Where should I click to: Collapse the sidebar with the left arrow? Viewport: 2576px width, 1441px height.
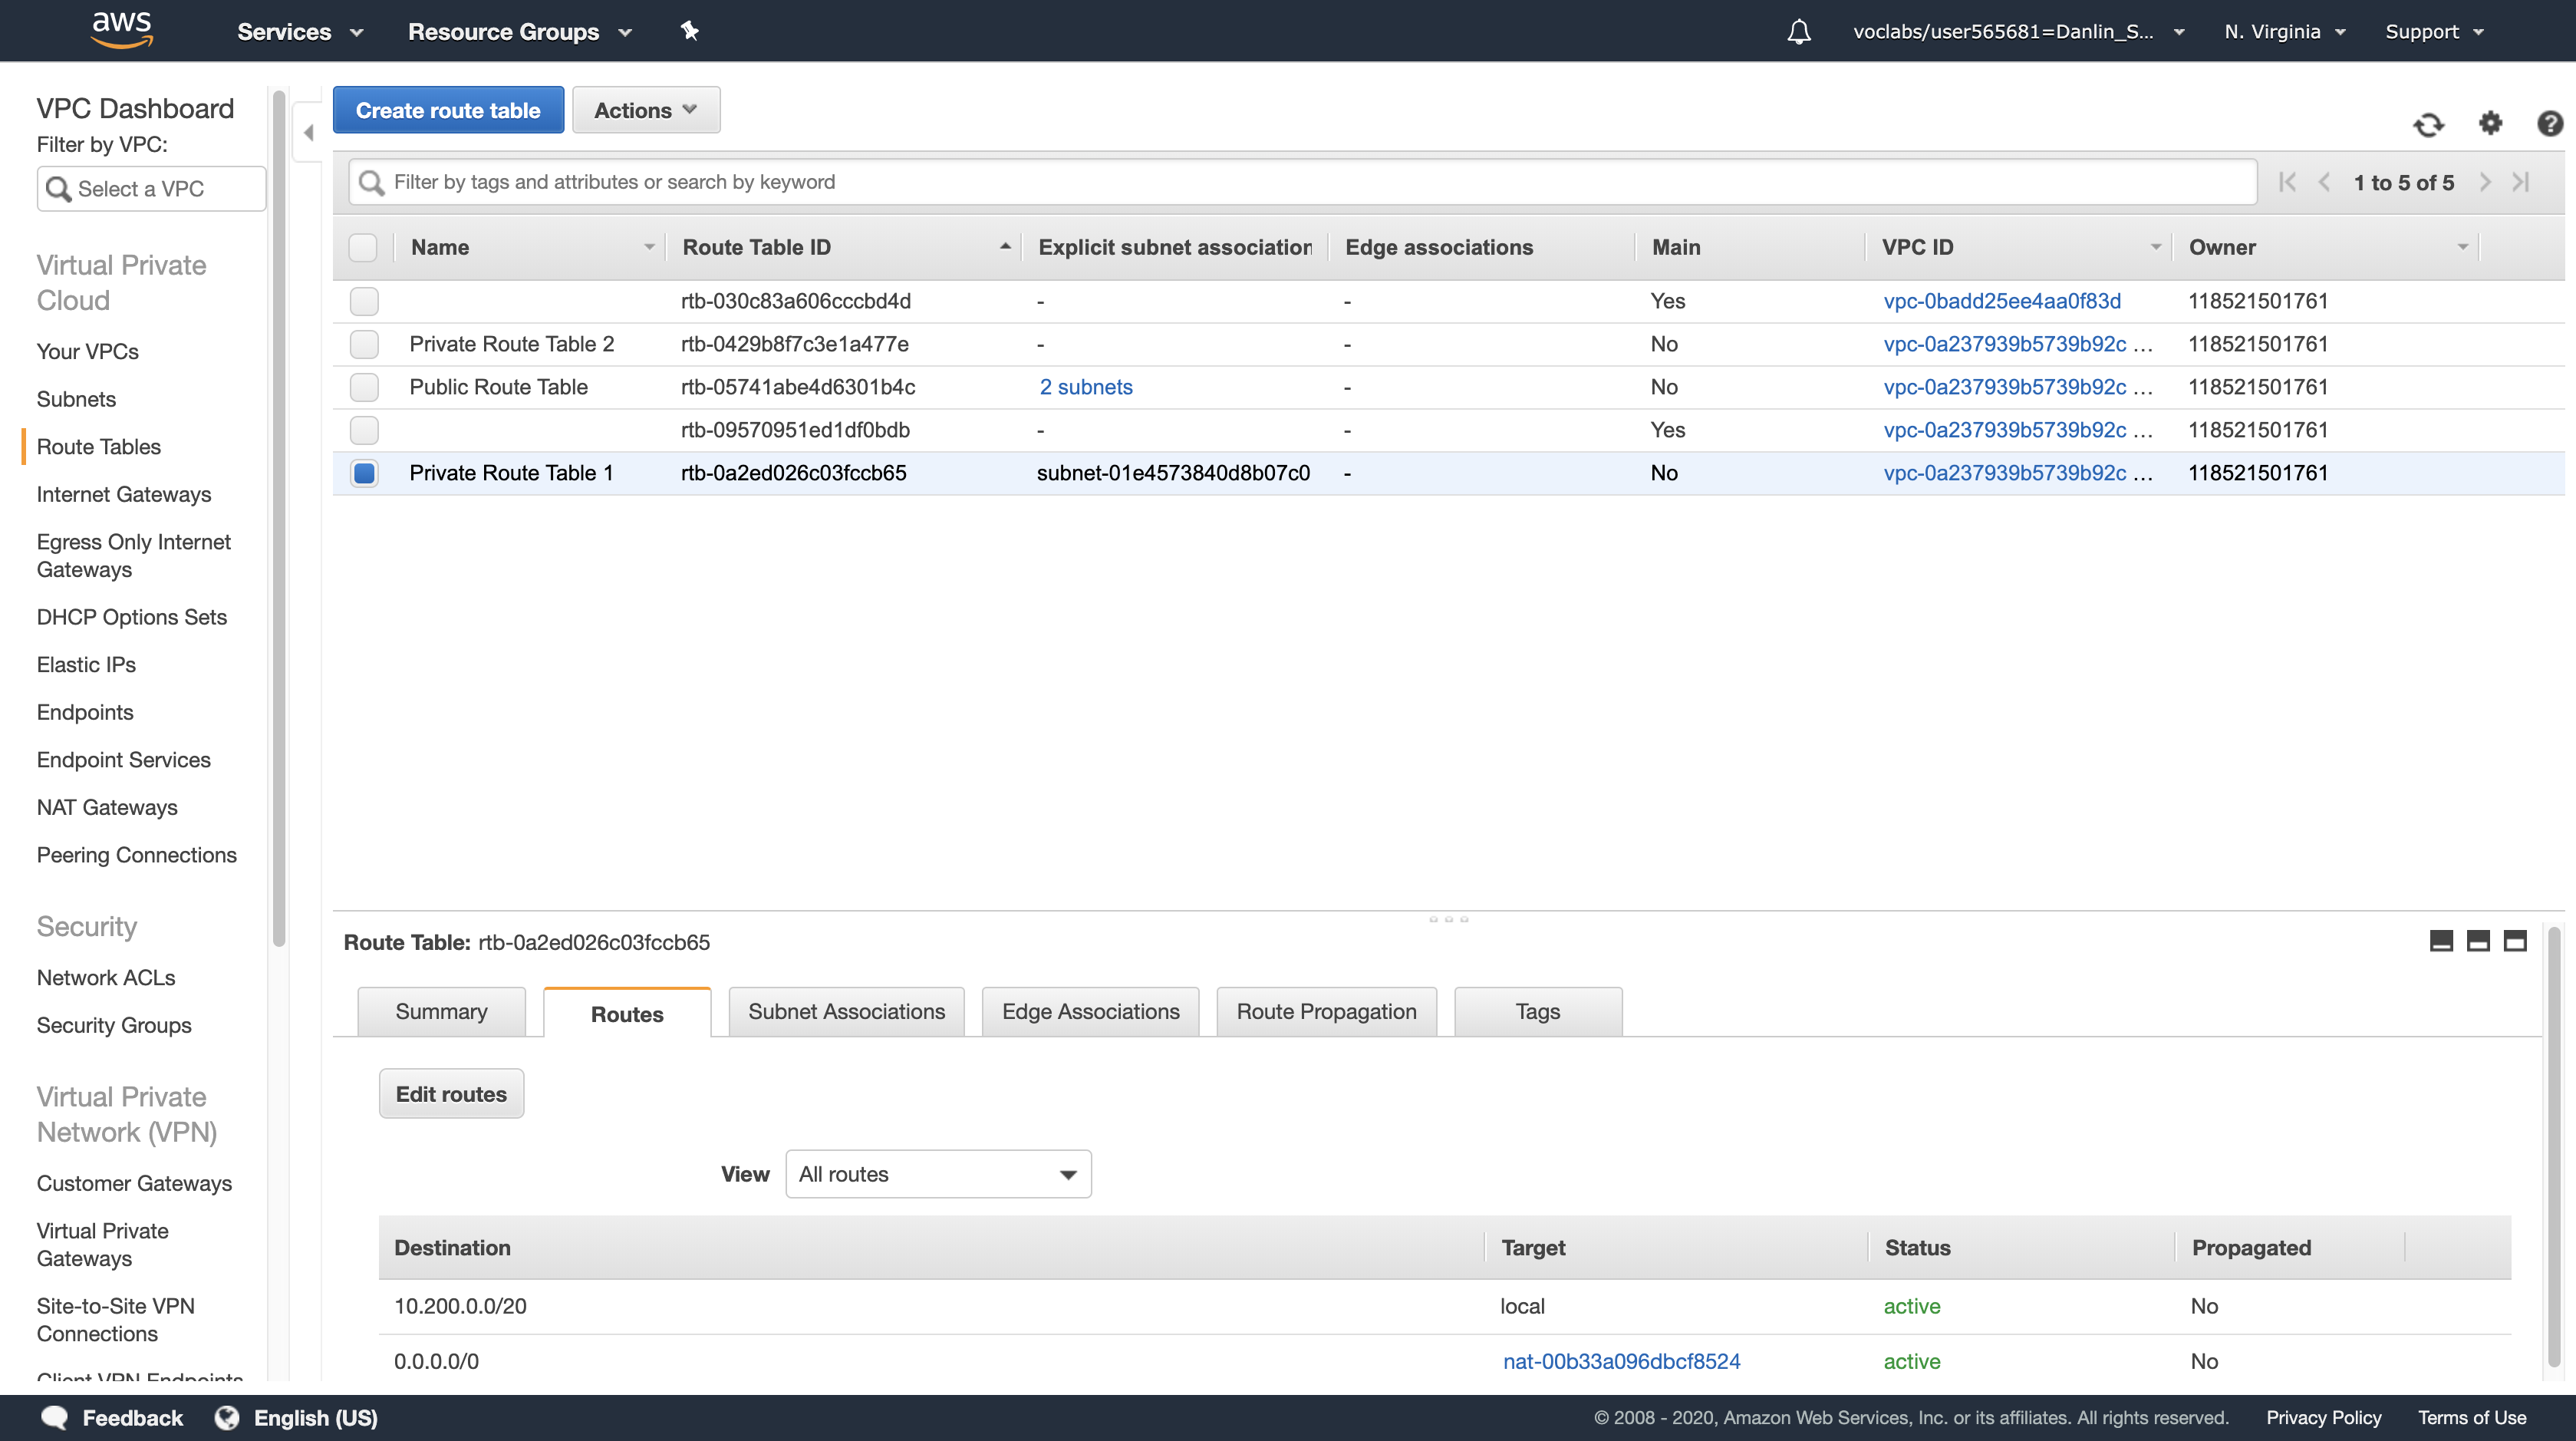tap(308, 132)
